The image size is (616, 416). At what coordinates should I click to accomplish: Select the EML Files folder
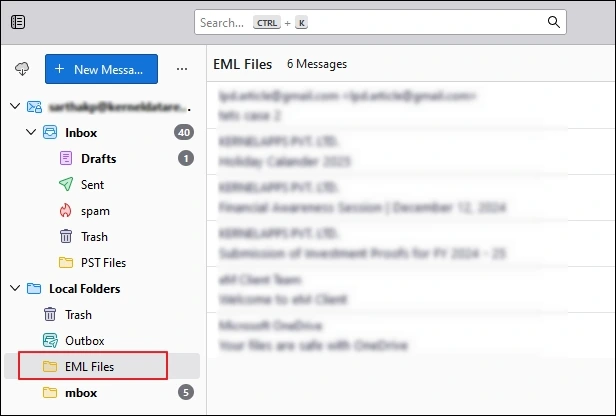pos(89,367)
